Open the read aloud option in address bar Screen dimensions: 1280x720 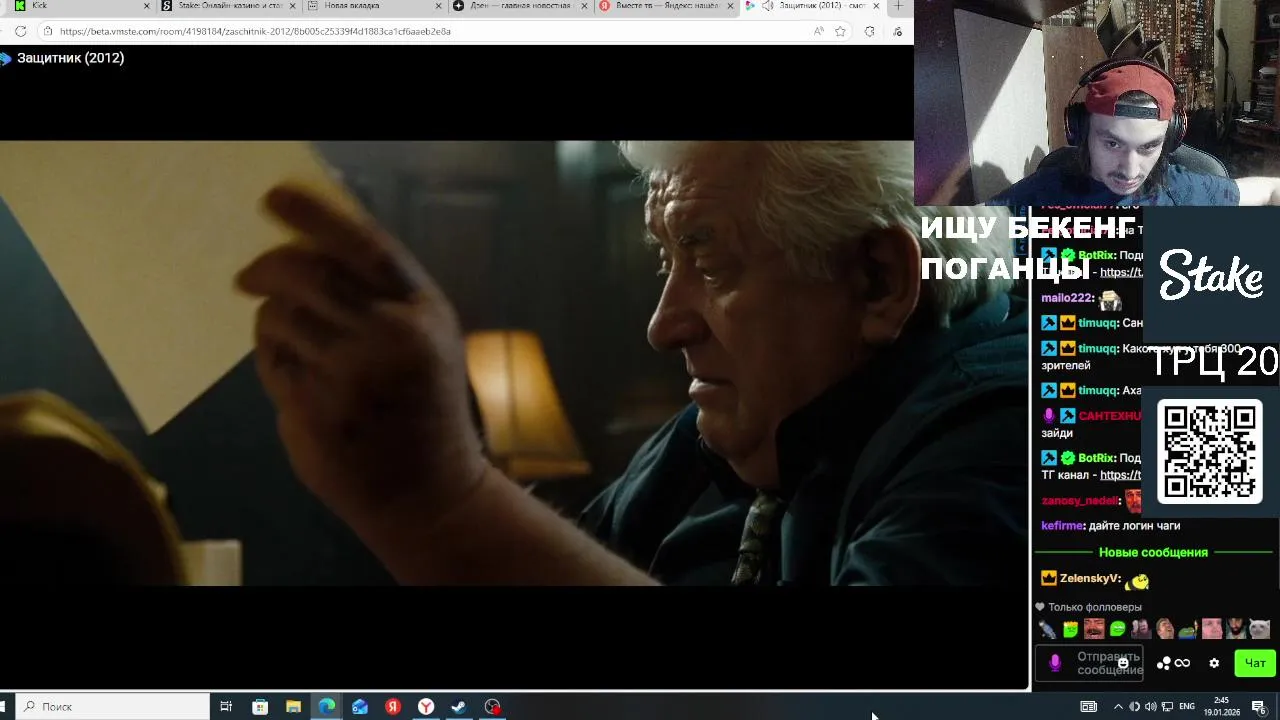tap(819, 31)
